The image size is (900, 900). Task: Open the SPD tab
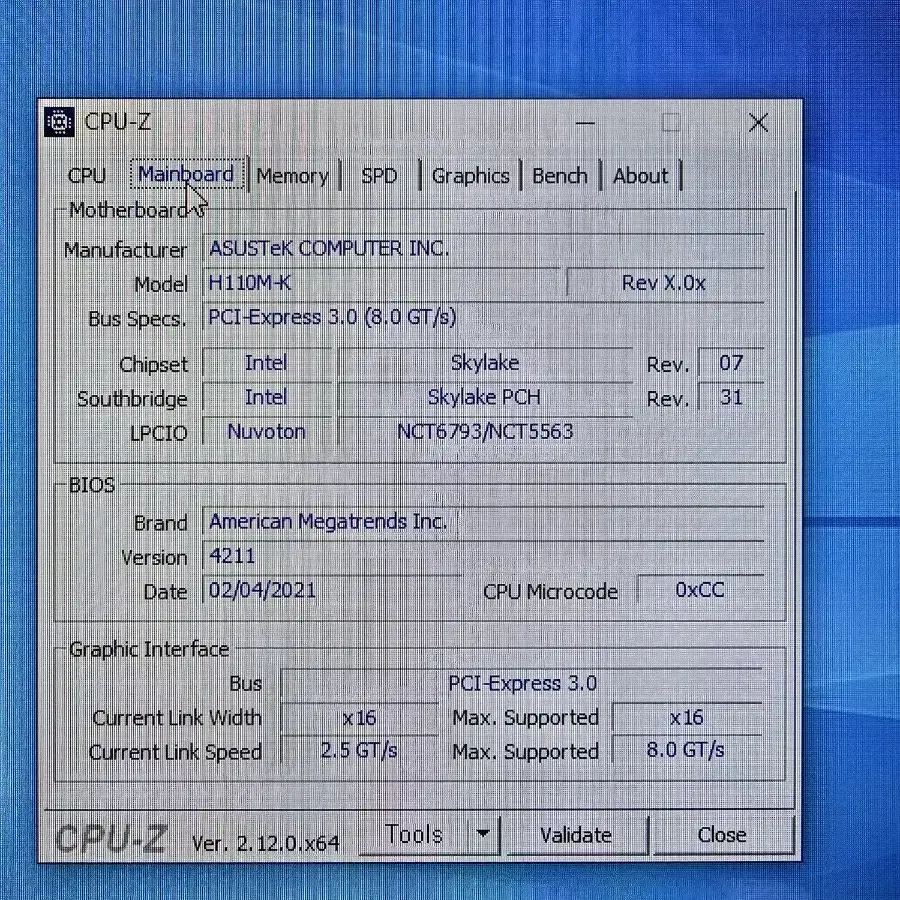pyautogui.click(x=379, y=176)
